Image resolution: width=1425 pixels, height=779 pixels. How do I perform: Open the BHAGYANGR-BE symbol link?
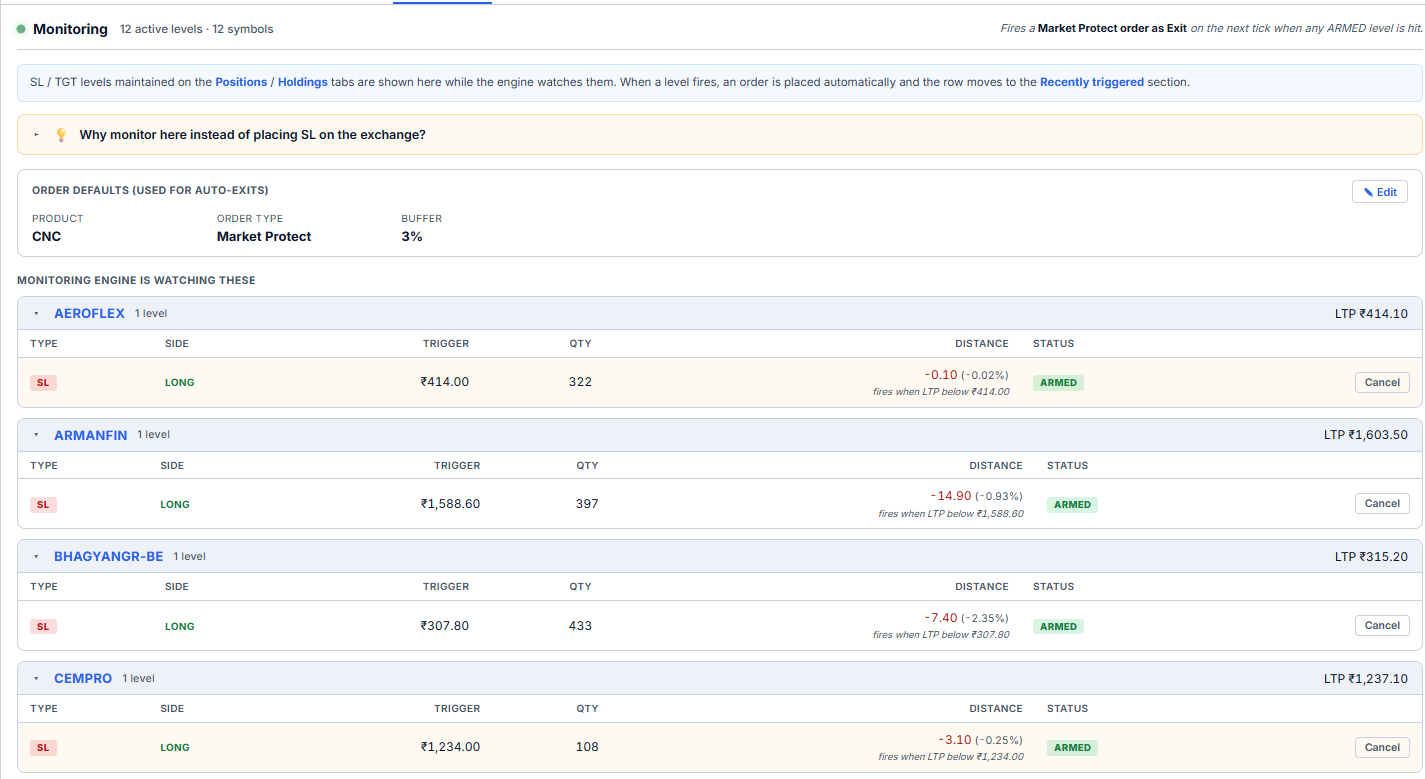point(108,556)
